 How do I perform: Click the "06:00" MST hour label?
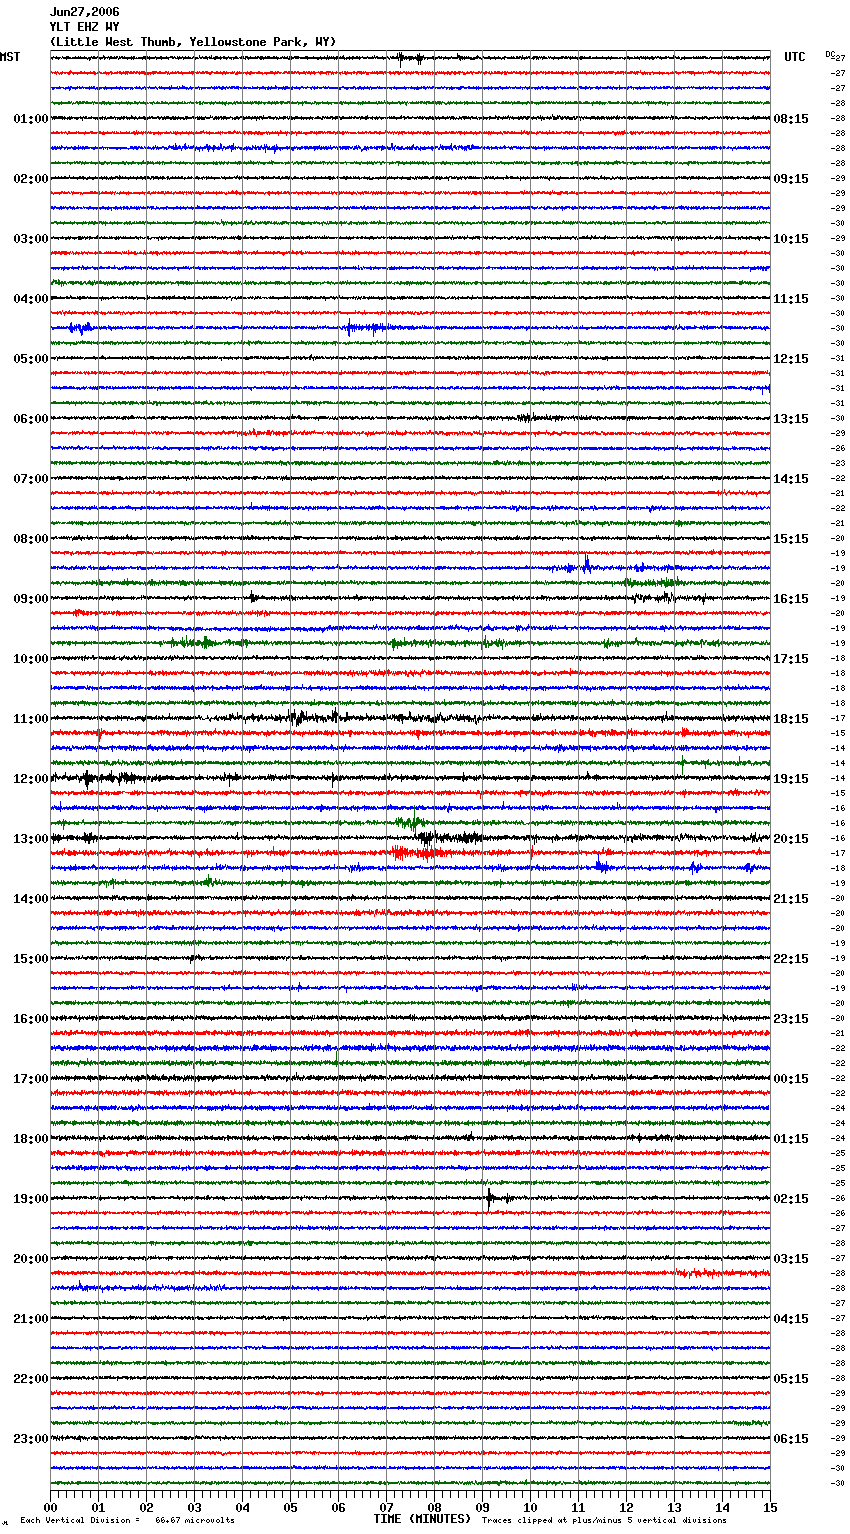(31, 419)
